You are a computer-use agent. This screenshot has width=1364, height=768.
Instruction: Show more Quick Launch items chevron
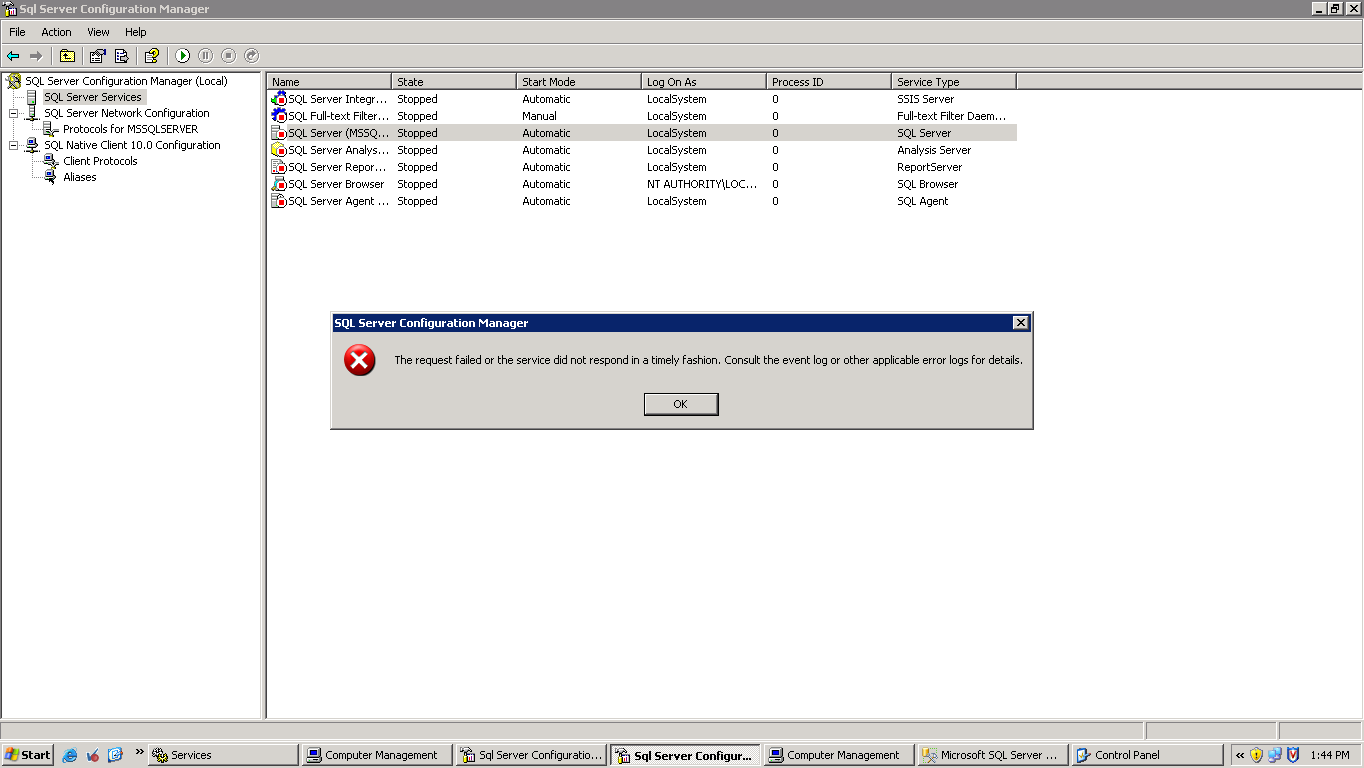139,752
